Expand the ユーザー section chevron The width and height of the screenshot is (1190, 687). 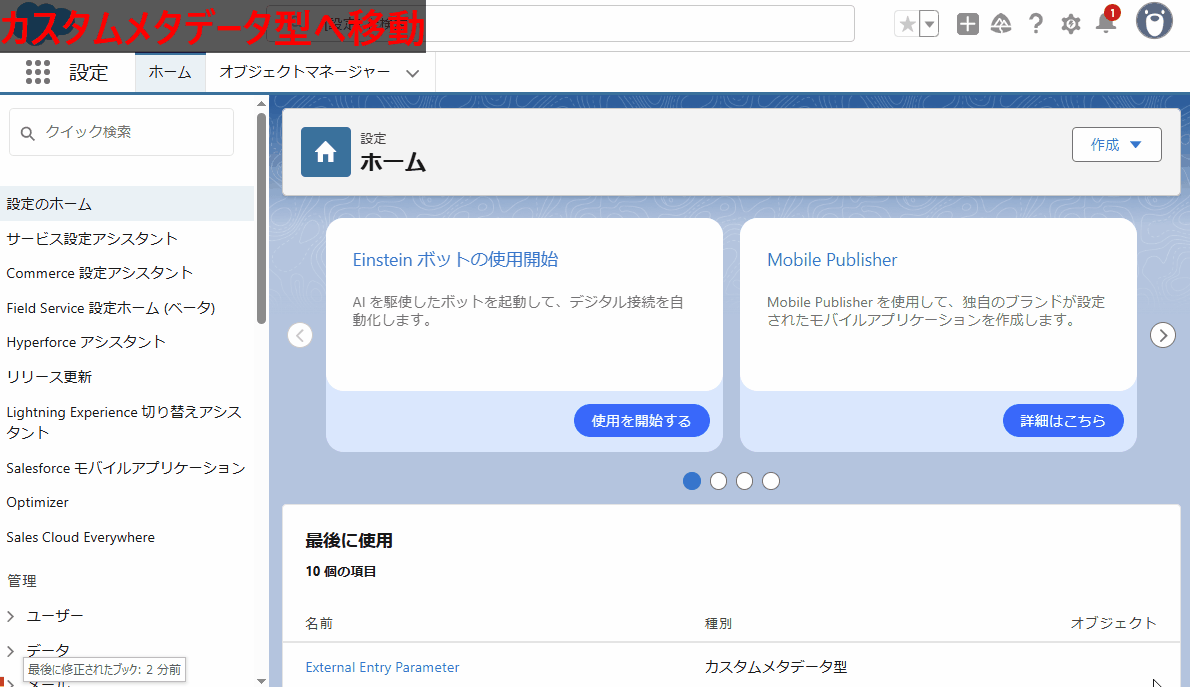(11, 616)
